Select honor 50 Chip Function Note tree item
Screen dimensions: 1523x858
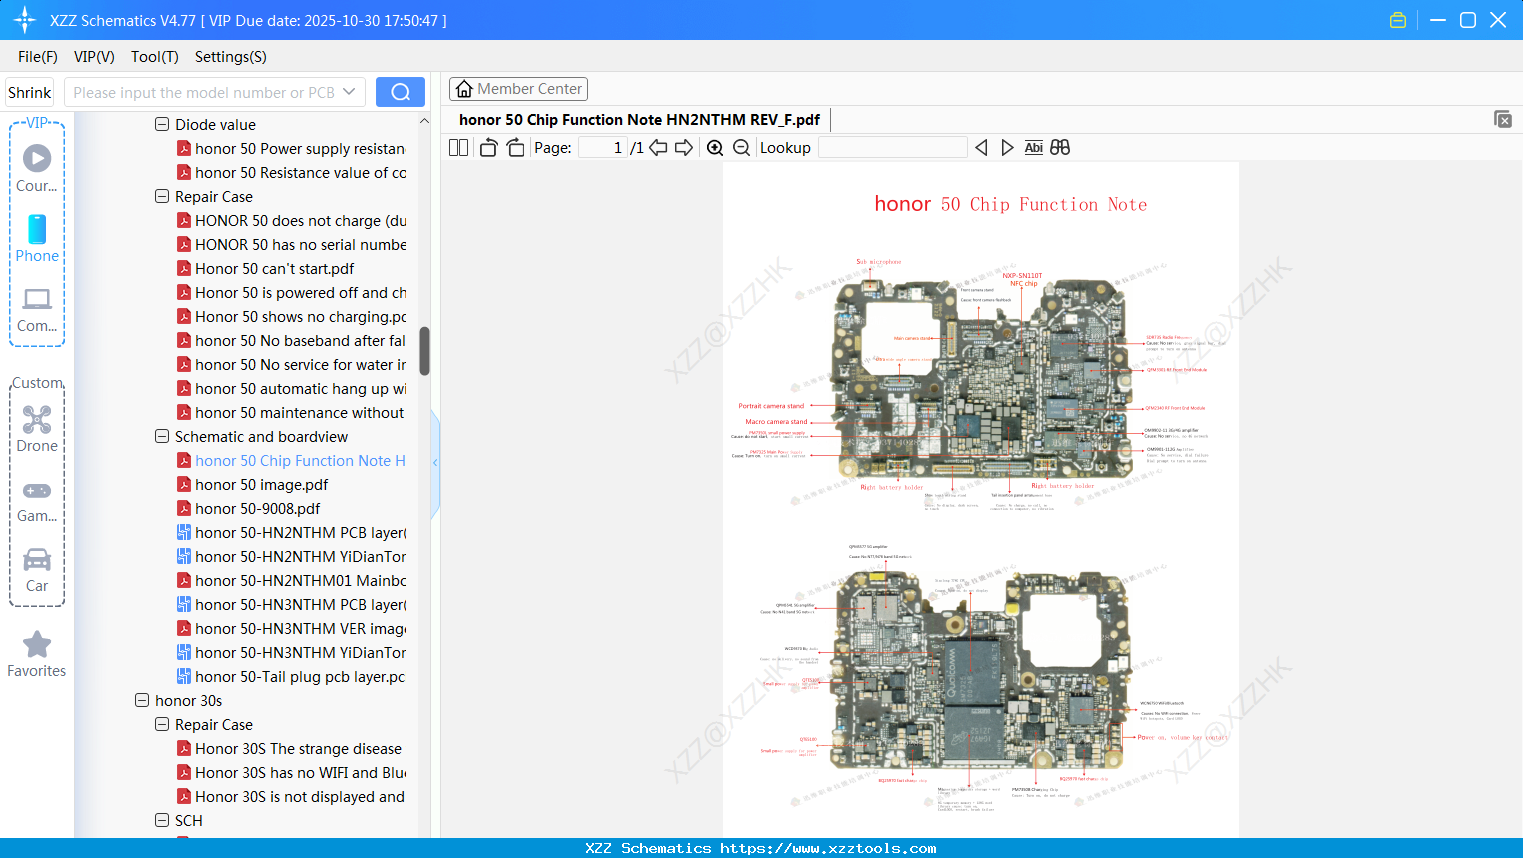point(291,461)
